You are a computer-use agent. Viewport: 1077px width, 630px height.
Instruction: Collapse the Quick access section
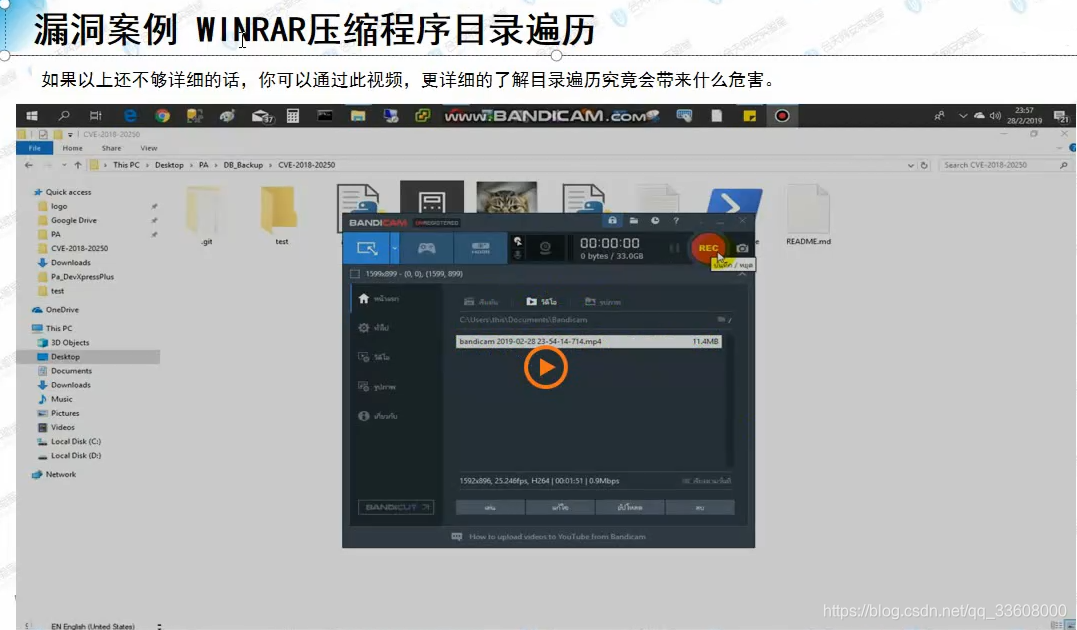tap(28, 191)
